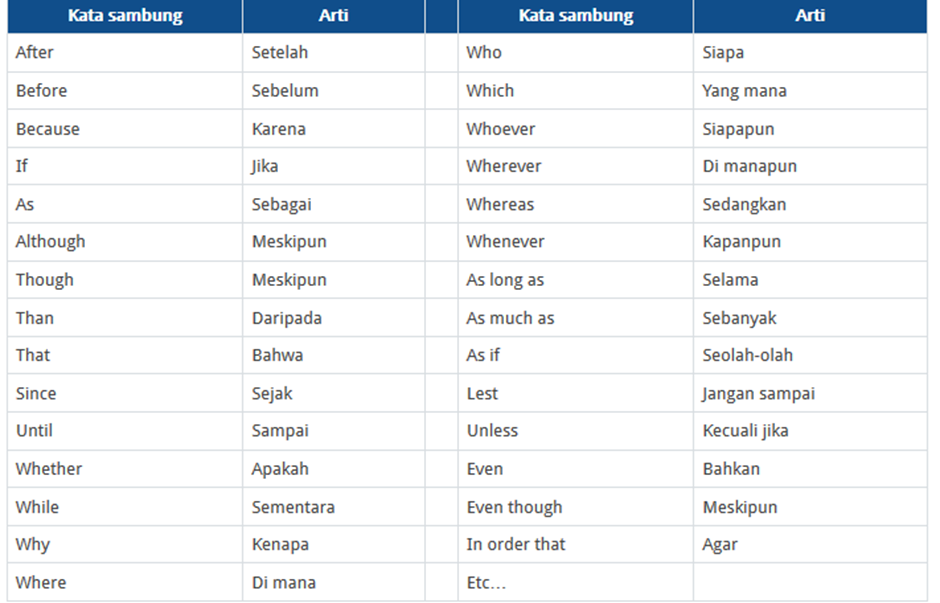Click the 'Sementara' cell
Viewport: 940px width, 603px height.
333,507
